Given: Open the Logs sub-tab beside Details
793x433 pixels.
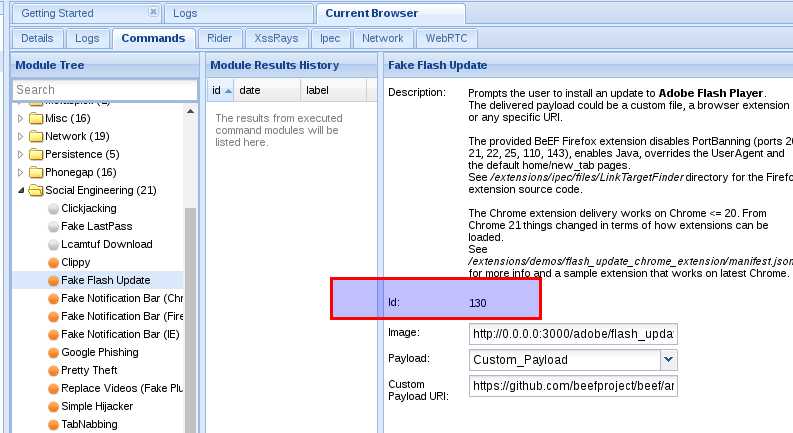Looking at the screenshot, I should coord(87,38).
